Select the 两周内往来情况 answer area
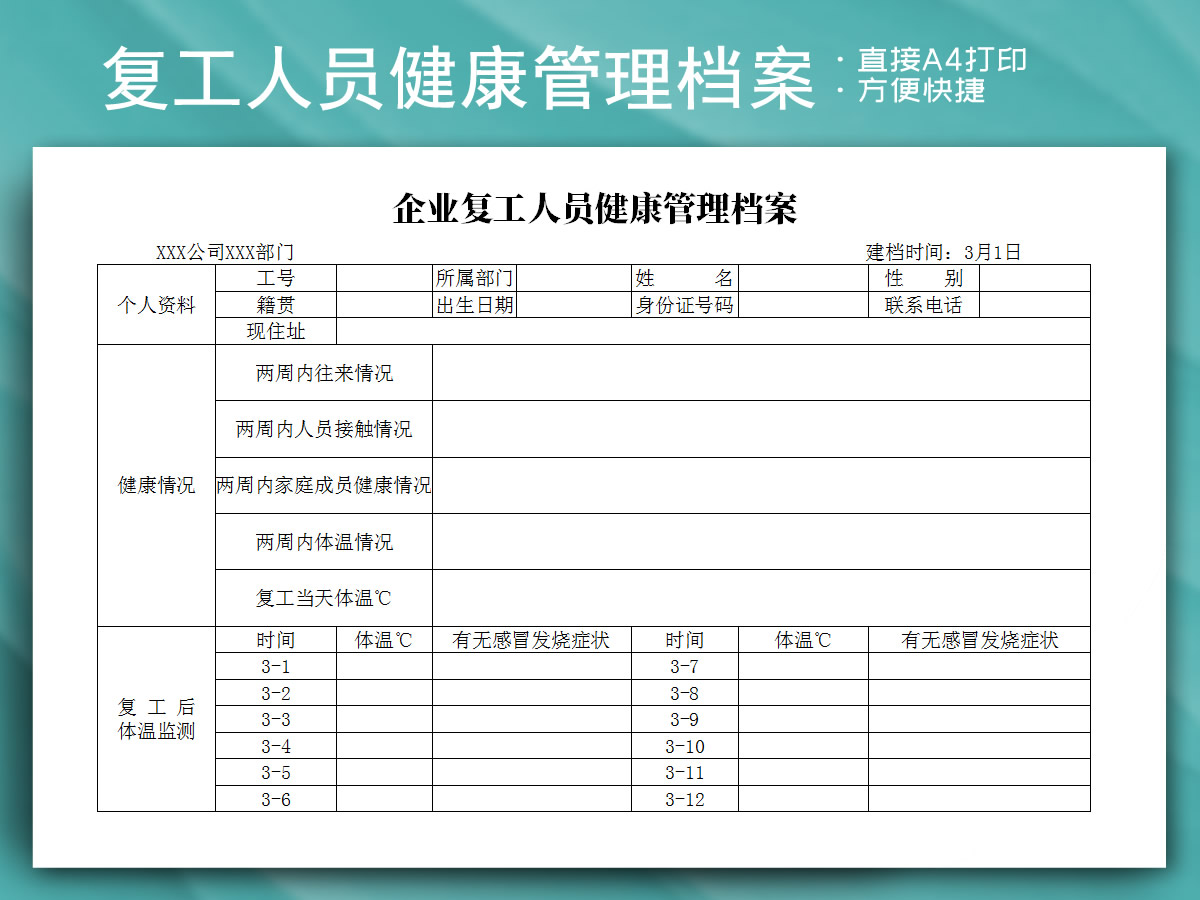 [760, 373]
